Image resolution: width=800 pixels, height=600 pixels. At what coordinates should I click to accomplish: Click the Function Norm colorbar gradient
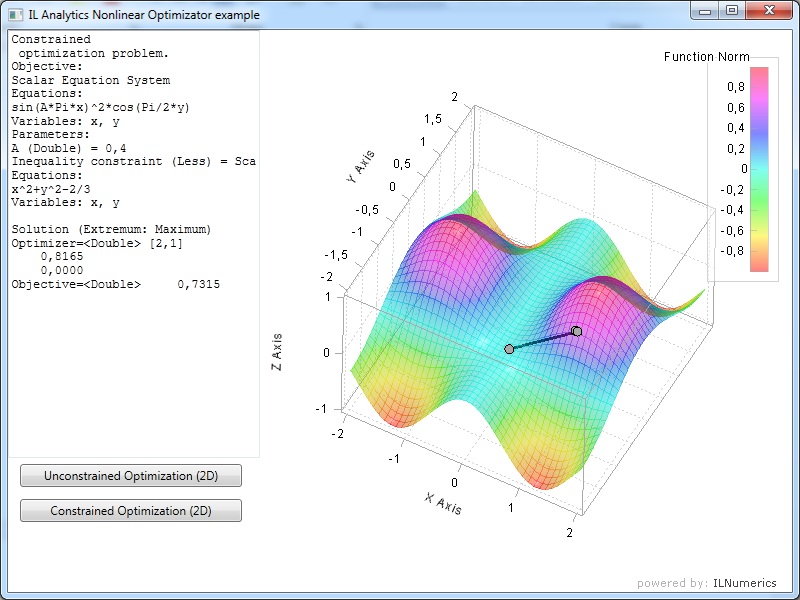click(x=759, y=169)
